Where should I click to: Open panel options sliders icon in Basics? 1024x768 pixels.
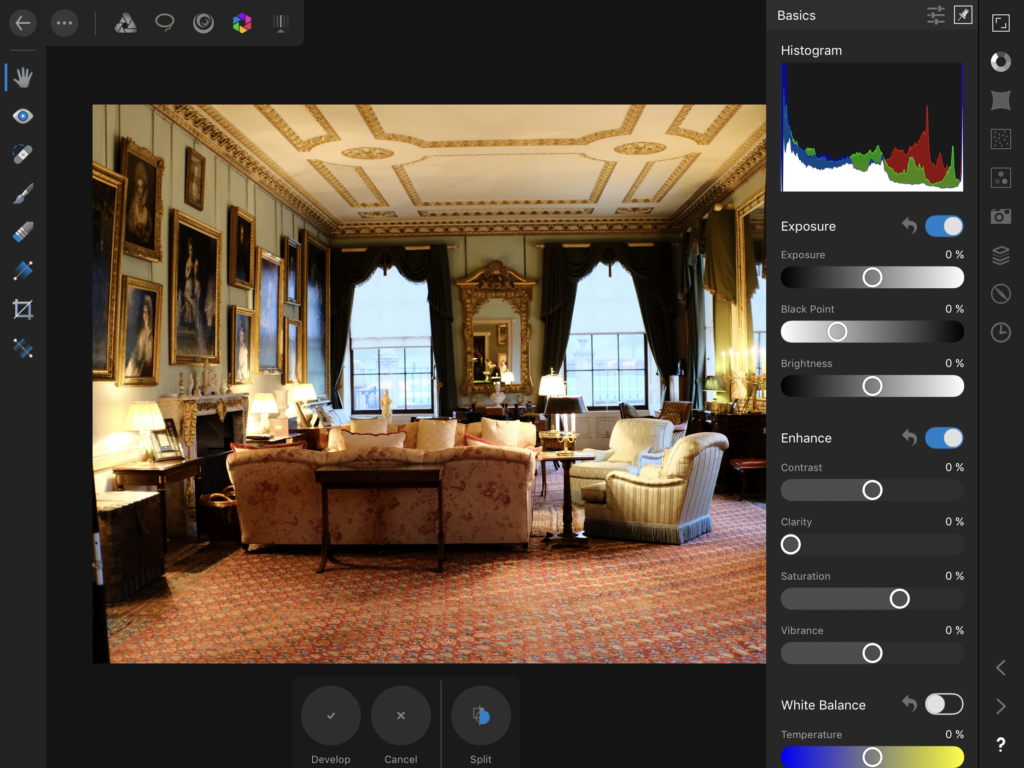coord(936,15)
